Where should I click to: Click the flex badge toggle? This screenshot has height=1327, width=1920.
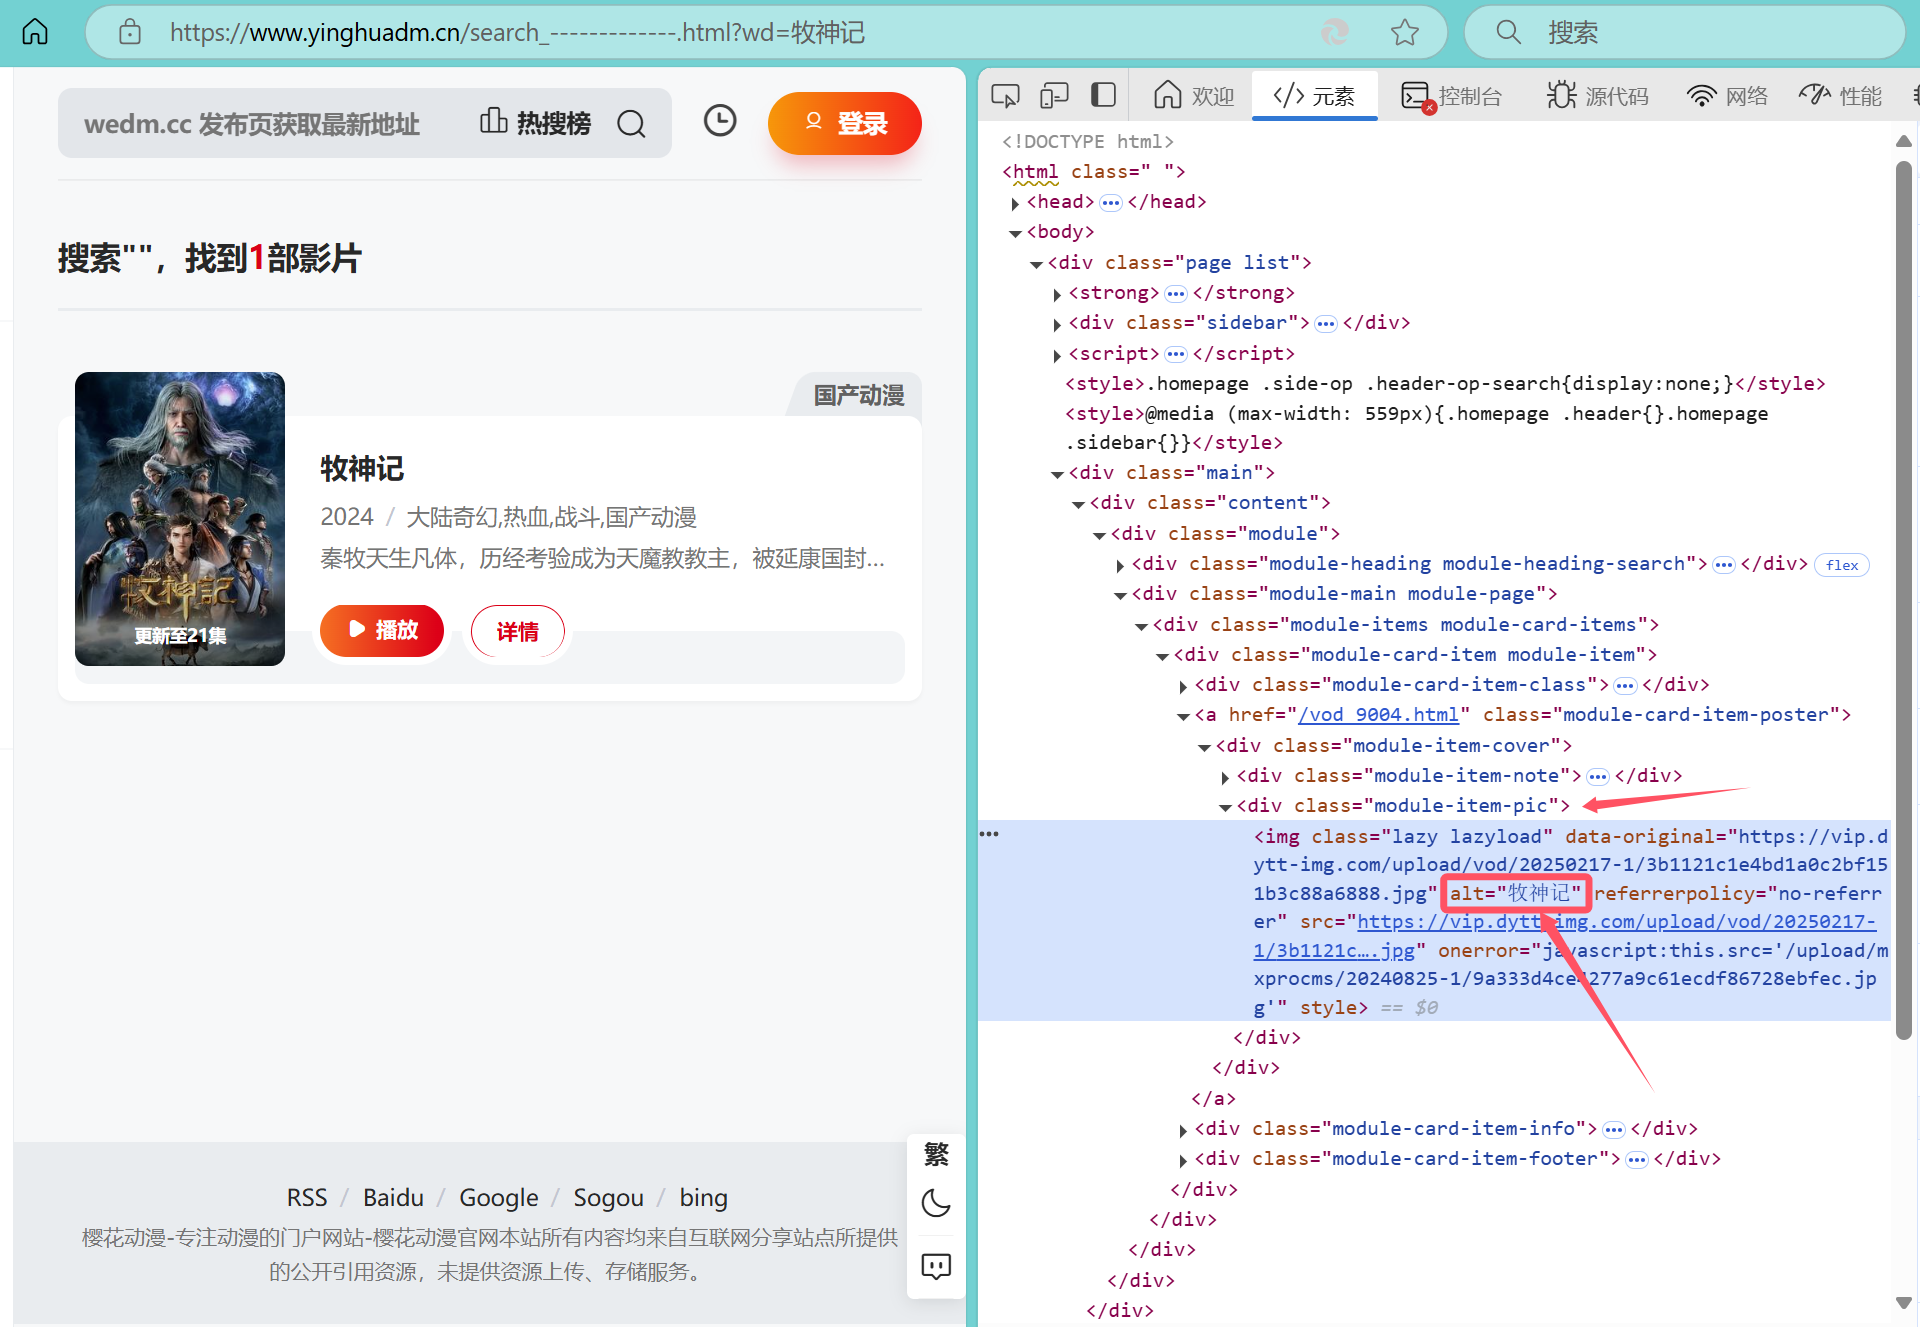[x=1841, y=565]
